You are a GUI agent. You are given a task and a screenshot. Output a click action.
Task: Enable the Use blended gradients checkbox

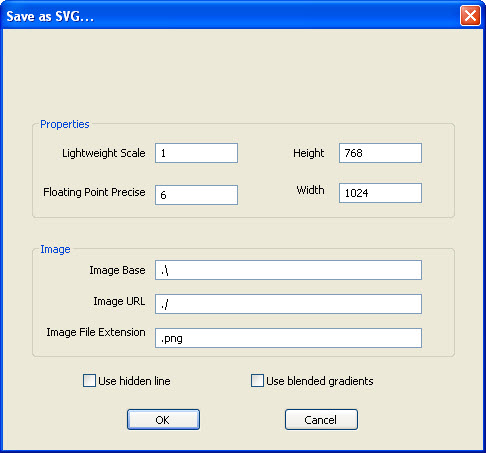[x=257, y=380]
